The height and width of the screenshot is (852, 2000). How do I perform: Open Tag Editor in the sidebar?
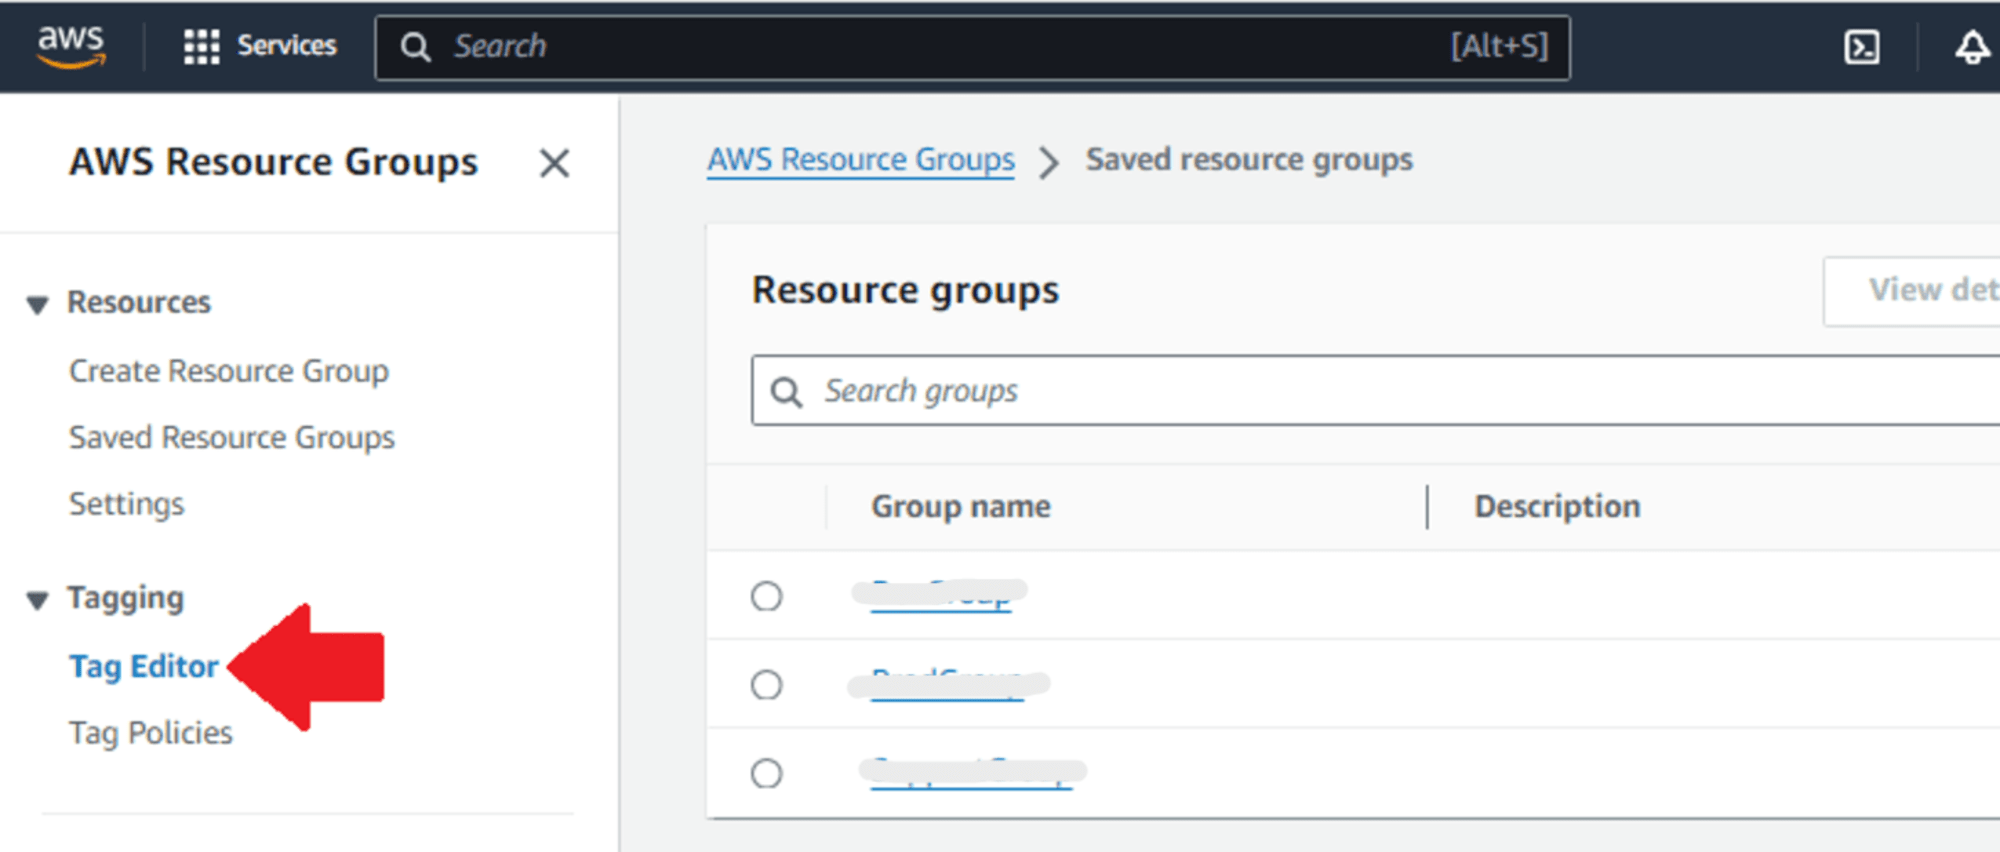coord(144,667)
